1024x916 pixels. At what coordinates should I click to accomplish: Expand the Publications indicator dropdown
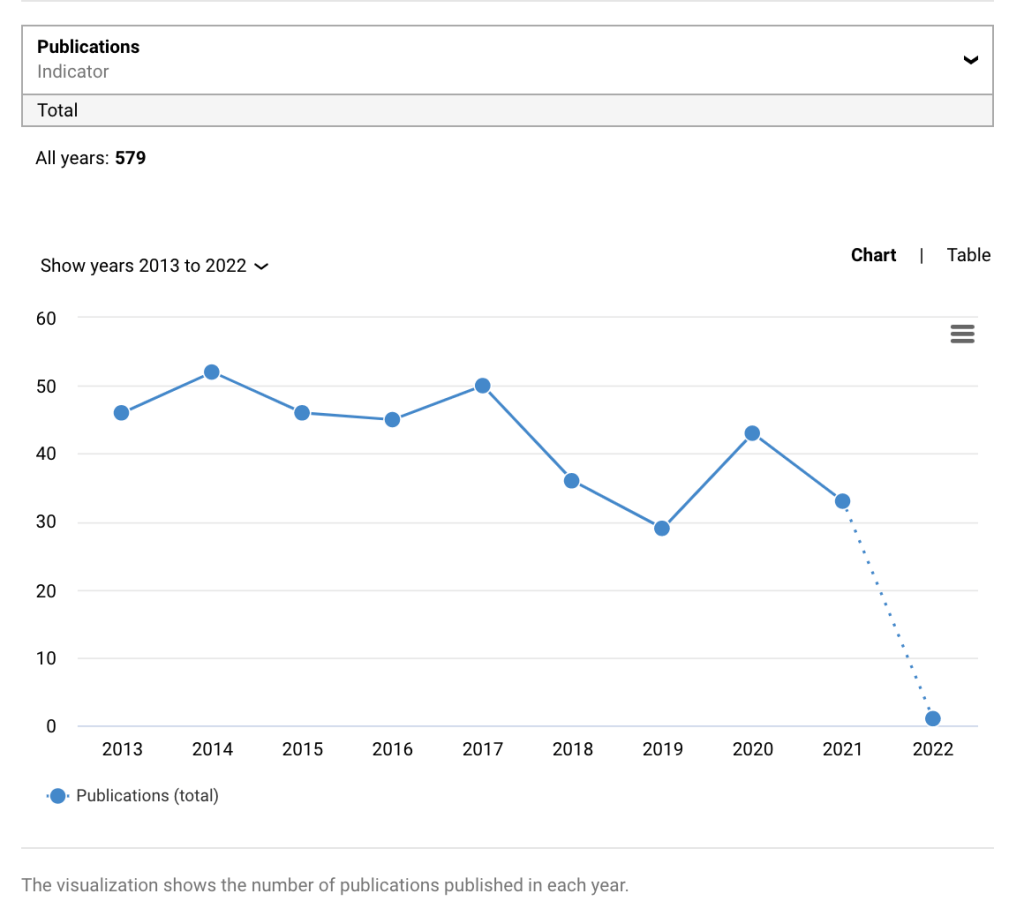[507, 59]
